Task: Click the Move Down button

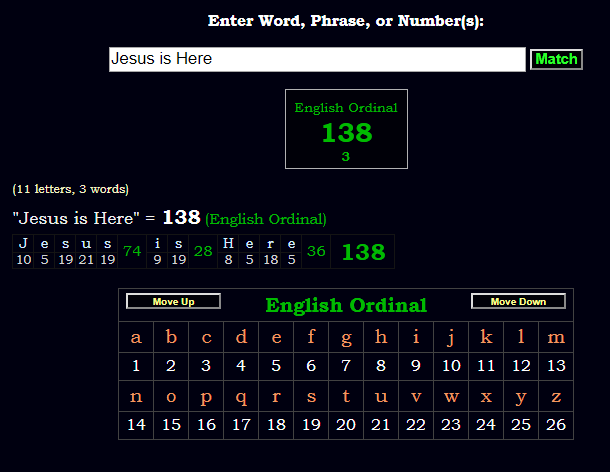Action: point(518,302)
